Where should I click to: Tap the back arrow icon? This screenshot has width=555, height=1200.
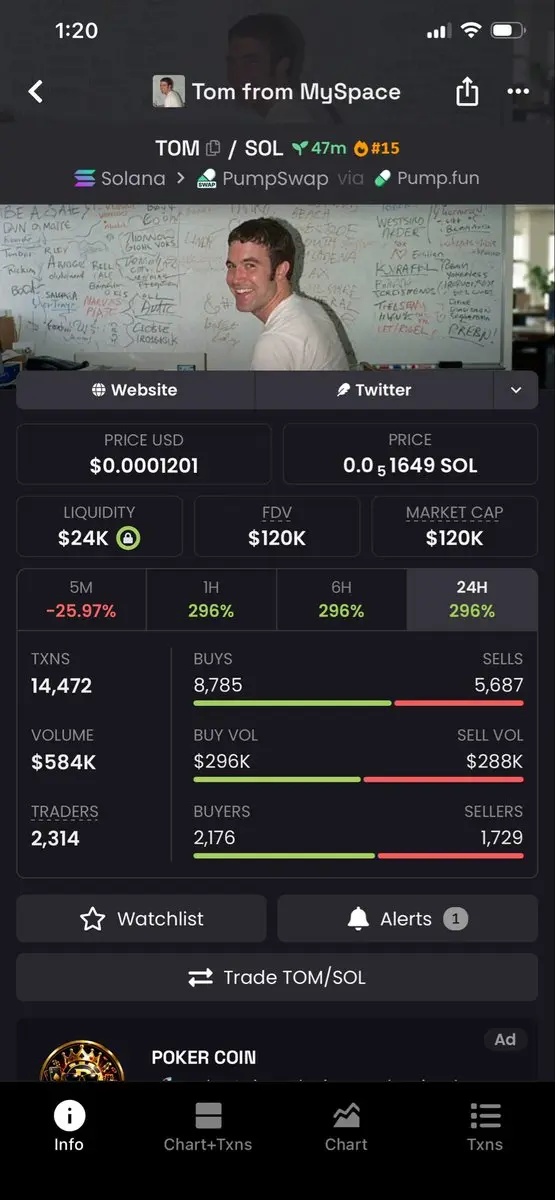pyautogui.click(x=36, y=92)
